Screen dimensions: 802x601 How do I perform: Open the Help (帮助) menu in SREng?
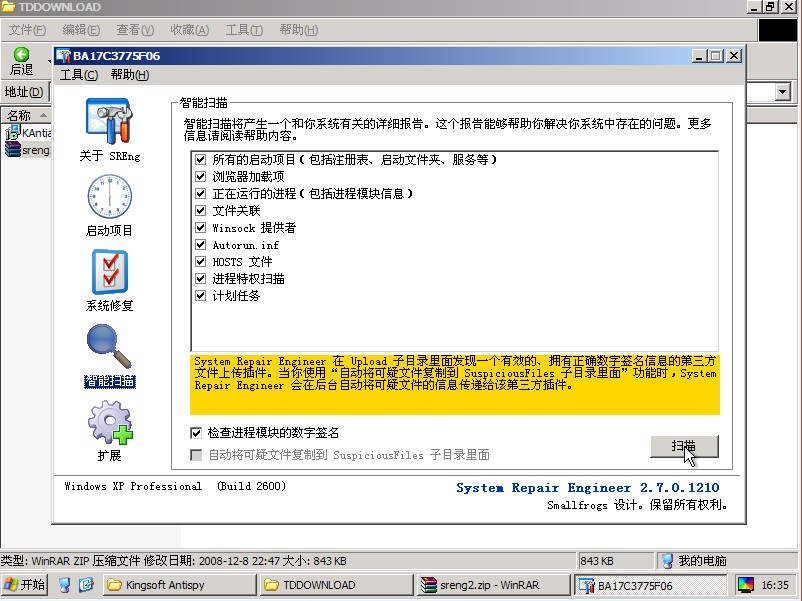coord(130,75)
